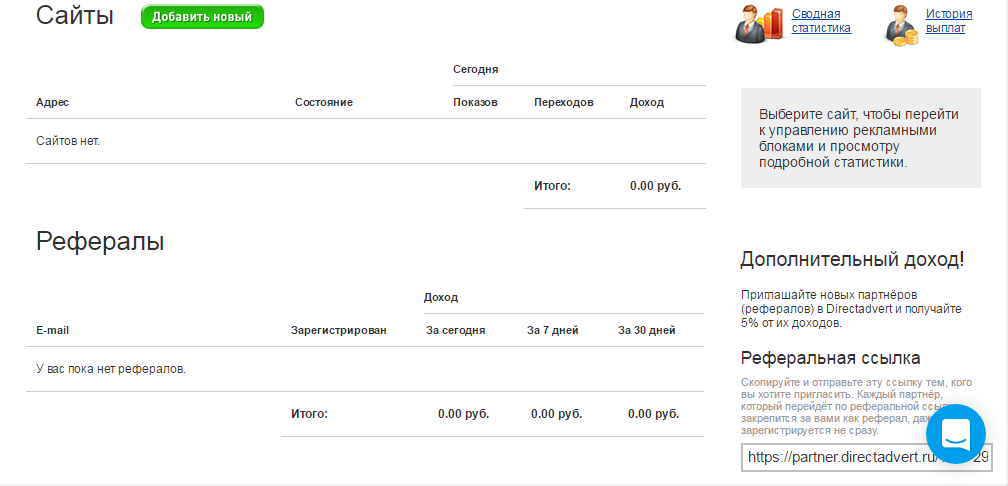The height and width of the screenshot is (486, 1008).
Task: Click the "Доход" column header in sites table
Action: 647,103
